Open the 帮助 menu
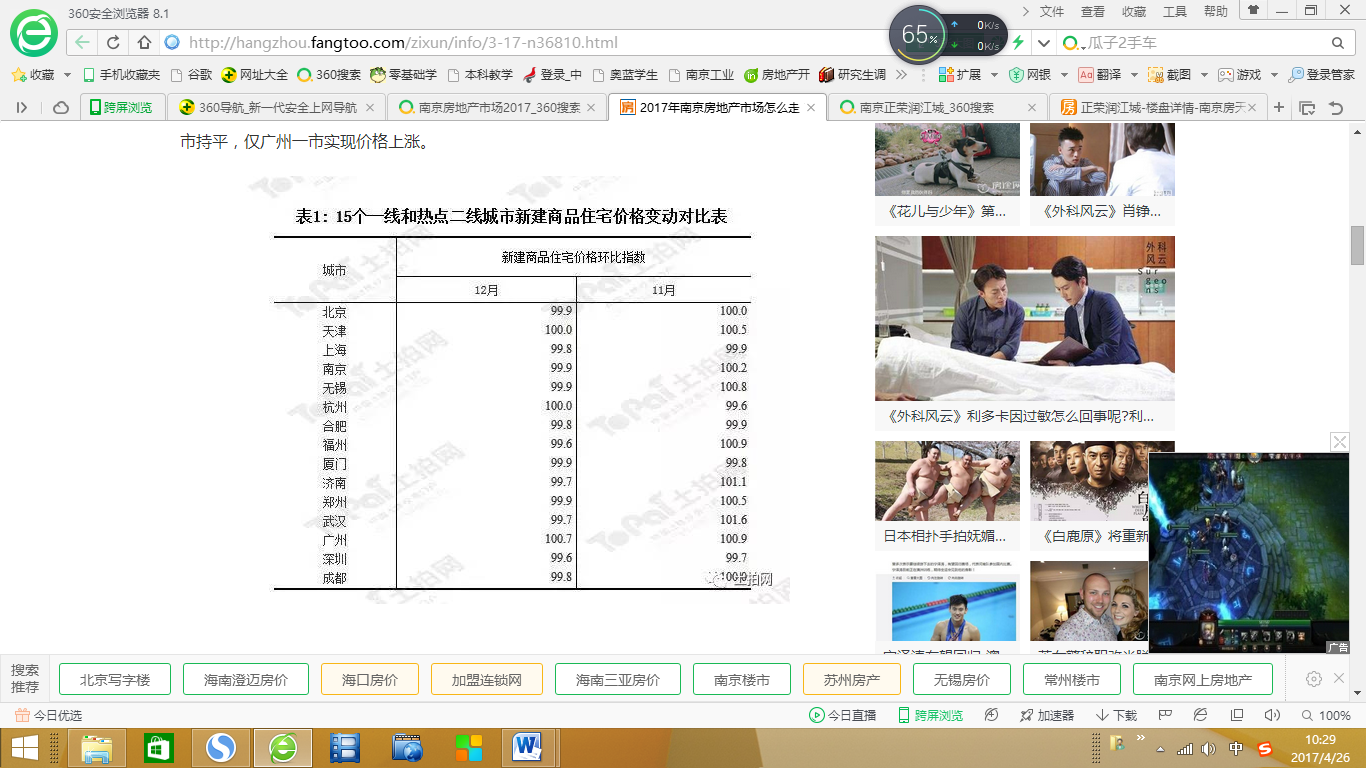This screenshot has height=768, width=1366. coord(1216,11)
